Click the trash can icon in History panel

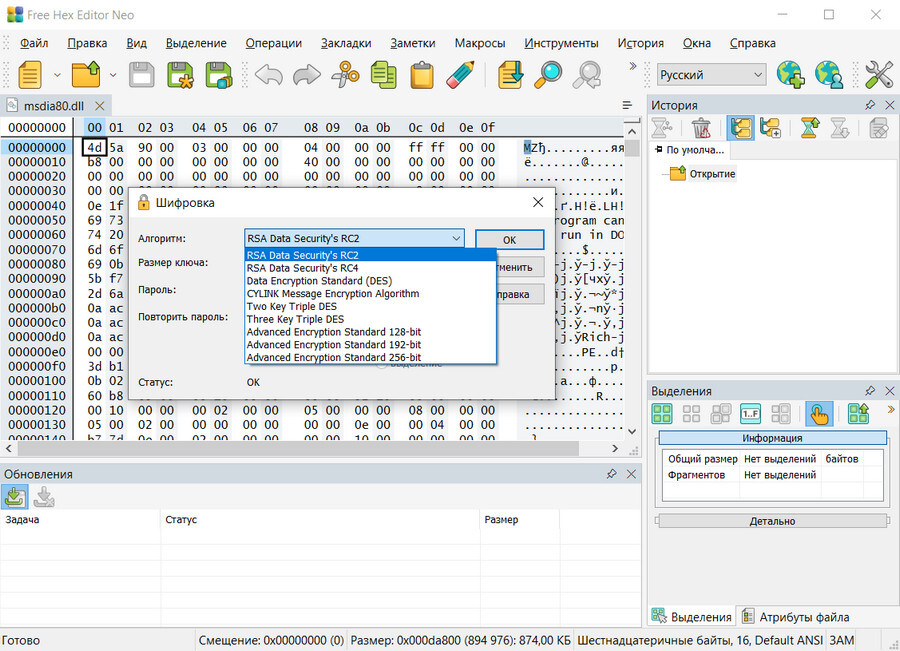click(701, 127)
